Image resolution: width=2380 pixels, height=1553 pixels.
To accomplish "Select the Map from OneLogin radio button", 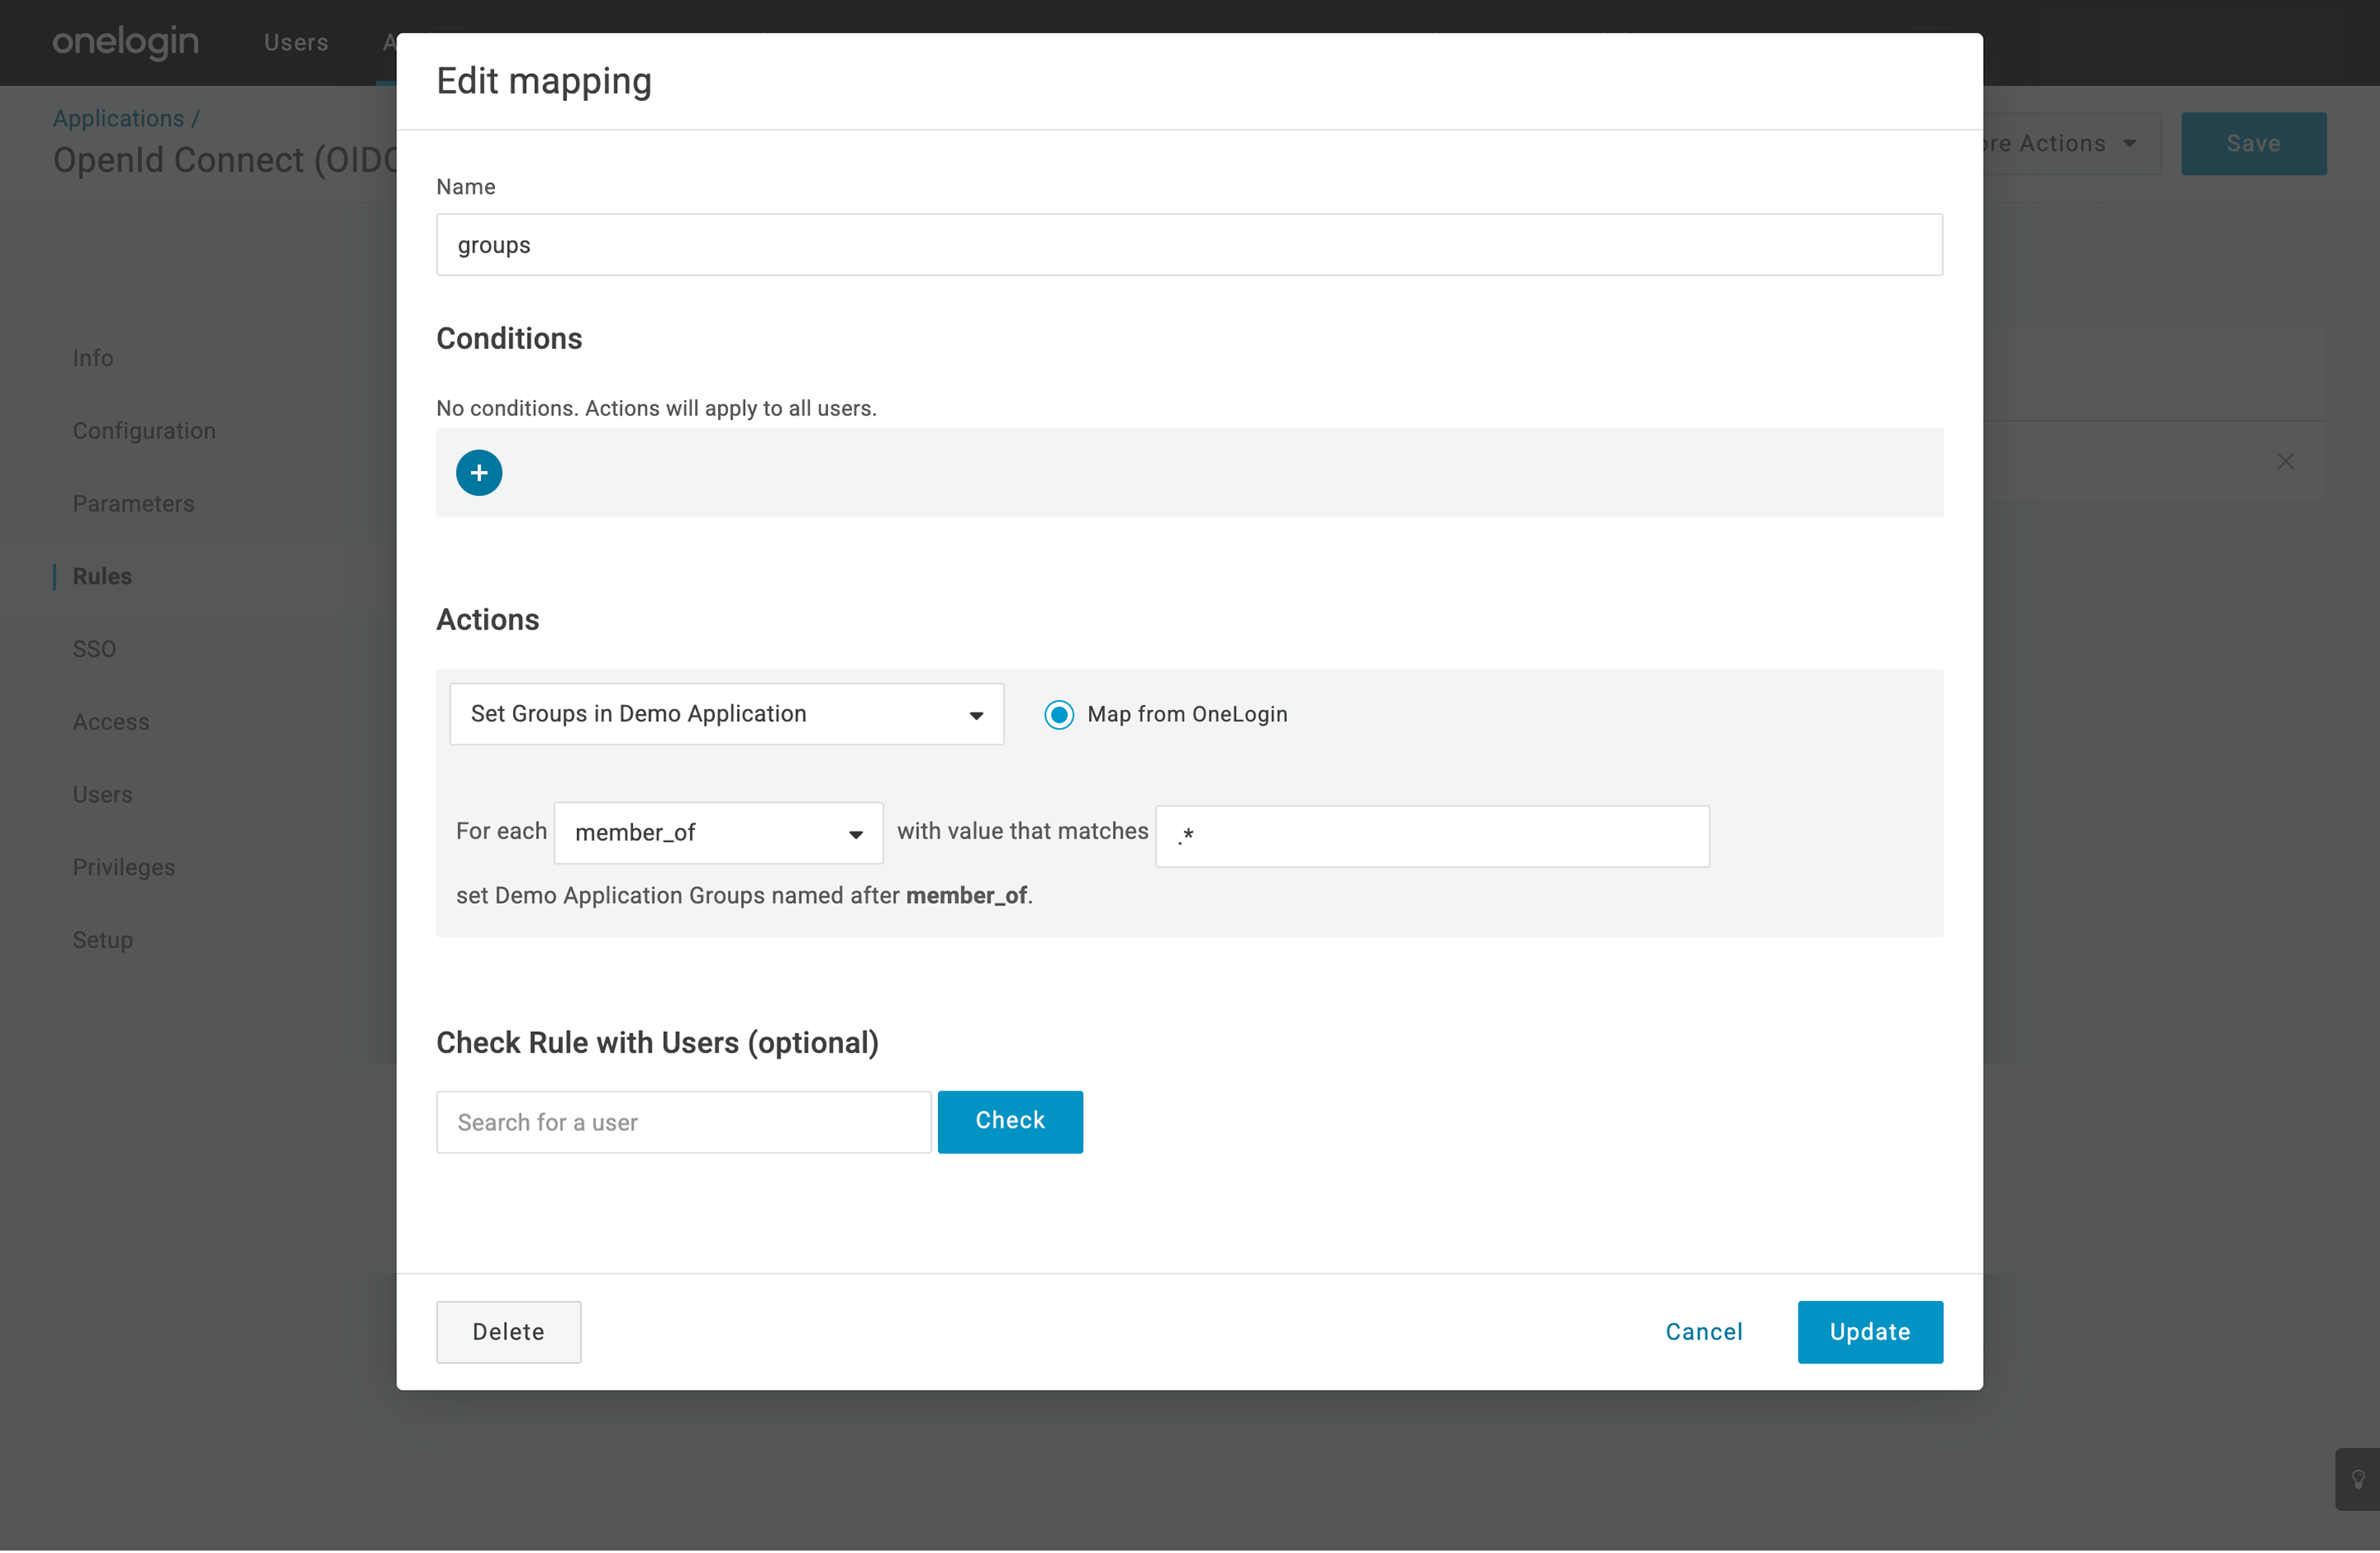I will (1059, 714).
